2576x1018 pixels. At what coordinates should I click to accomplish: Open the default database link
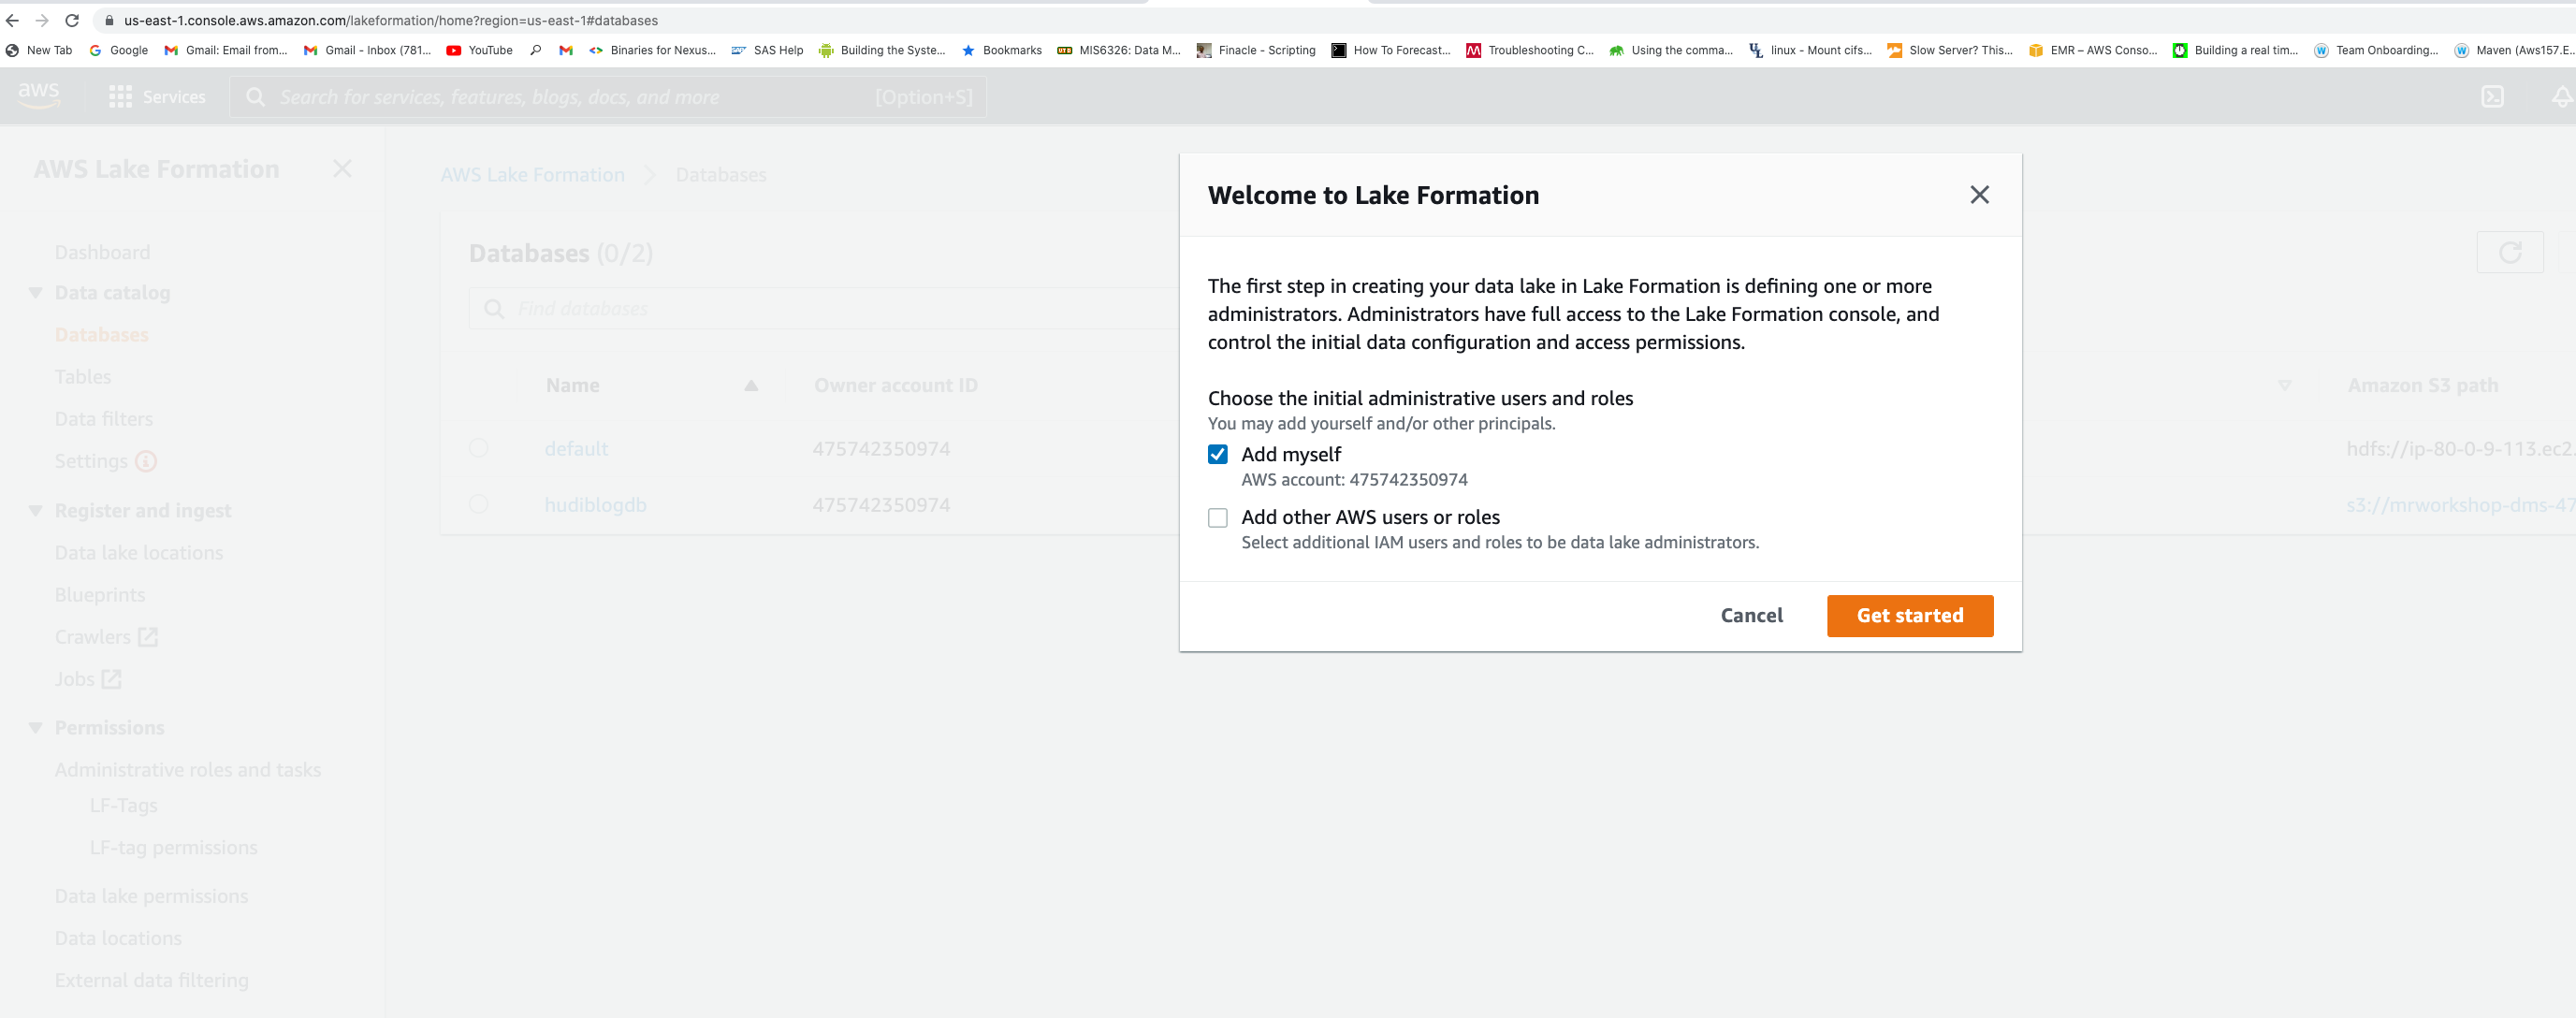(576, 448)
